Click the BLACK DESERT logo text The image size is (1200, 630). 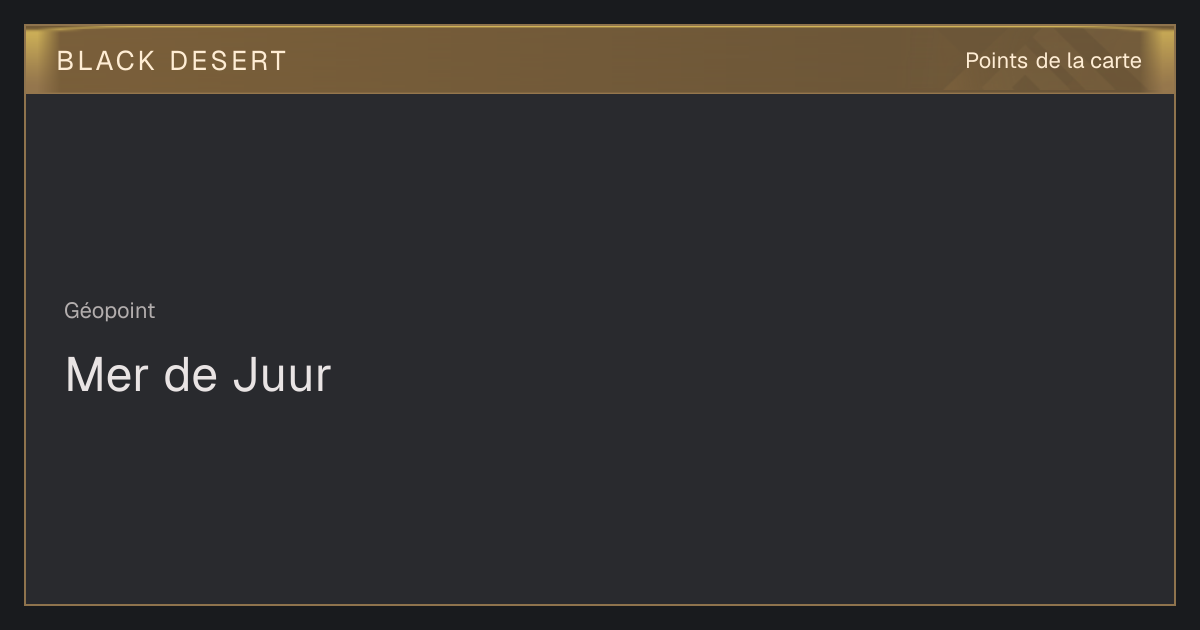pos(172,61)
